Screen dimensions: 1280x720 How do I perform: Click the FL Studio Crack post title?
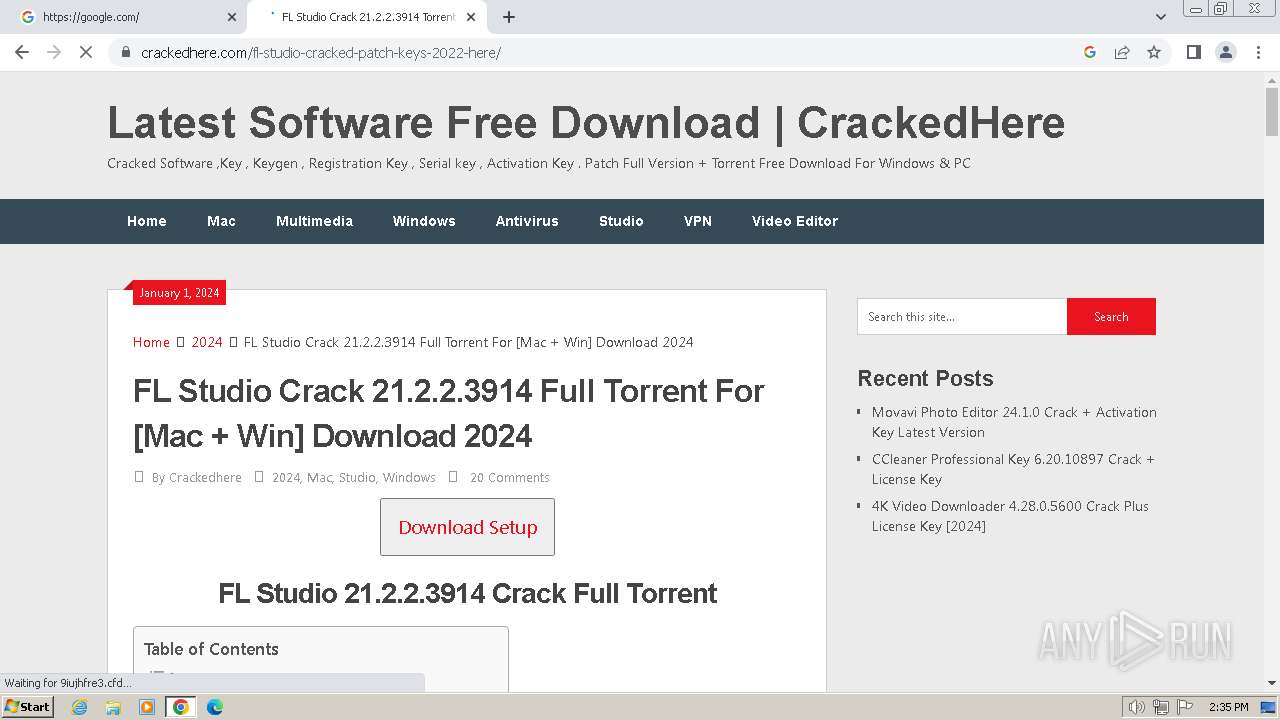coord(448,413)
